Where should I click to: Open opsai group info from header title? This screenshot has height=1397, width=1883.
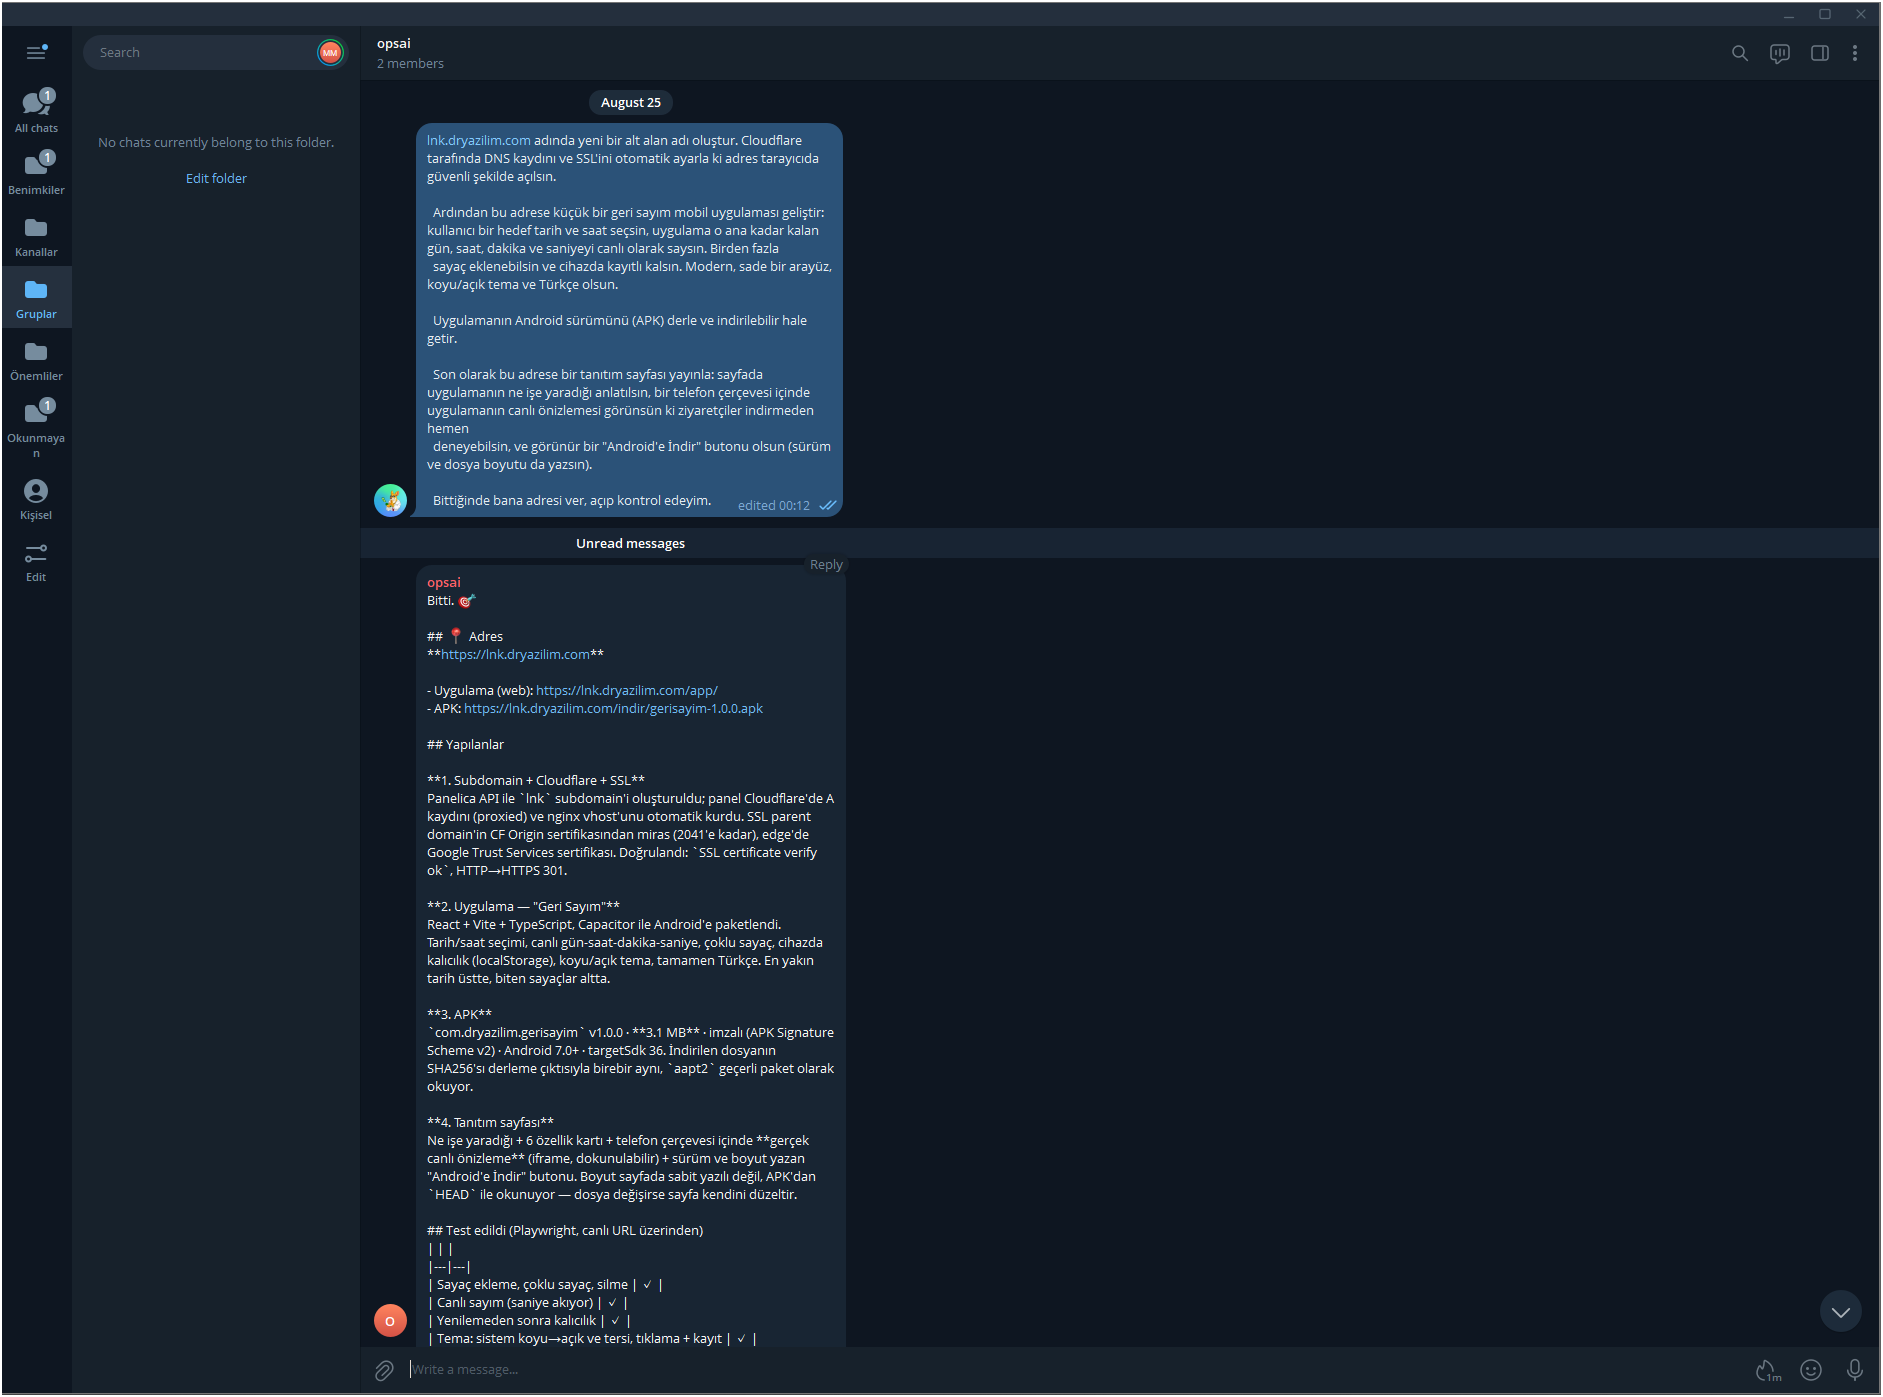point(394,43)
